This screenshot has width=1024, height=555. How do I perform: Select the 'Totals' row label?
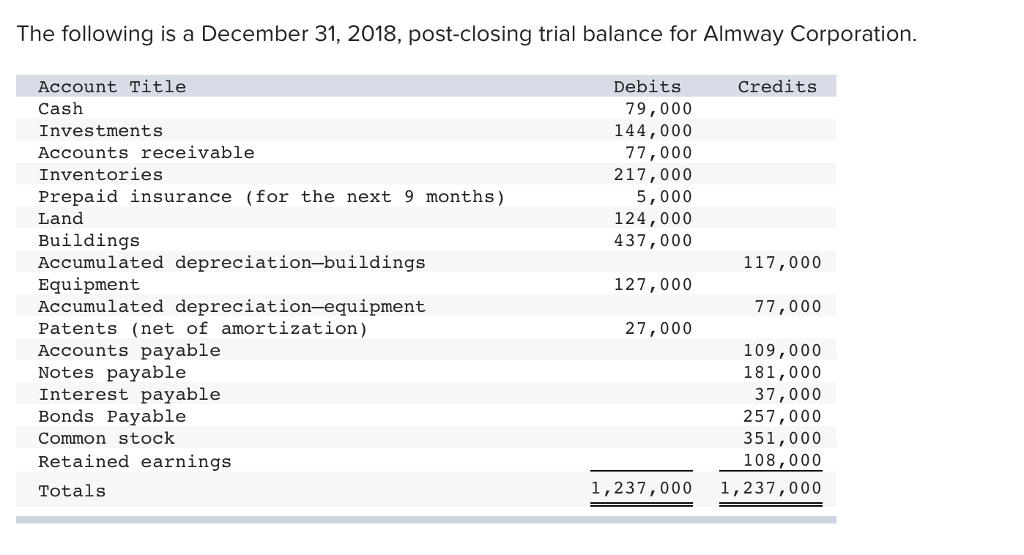72,491
